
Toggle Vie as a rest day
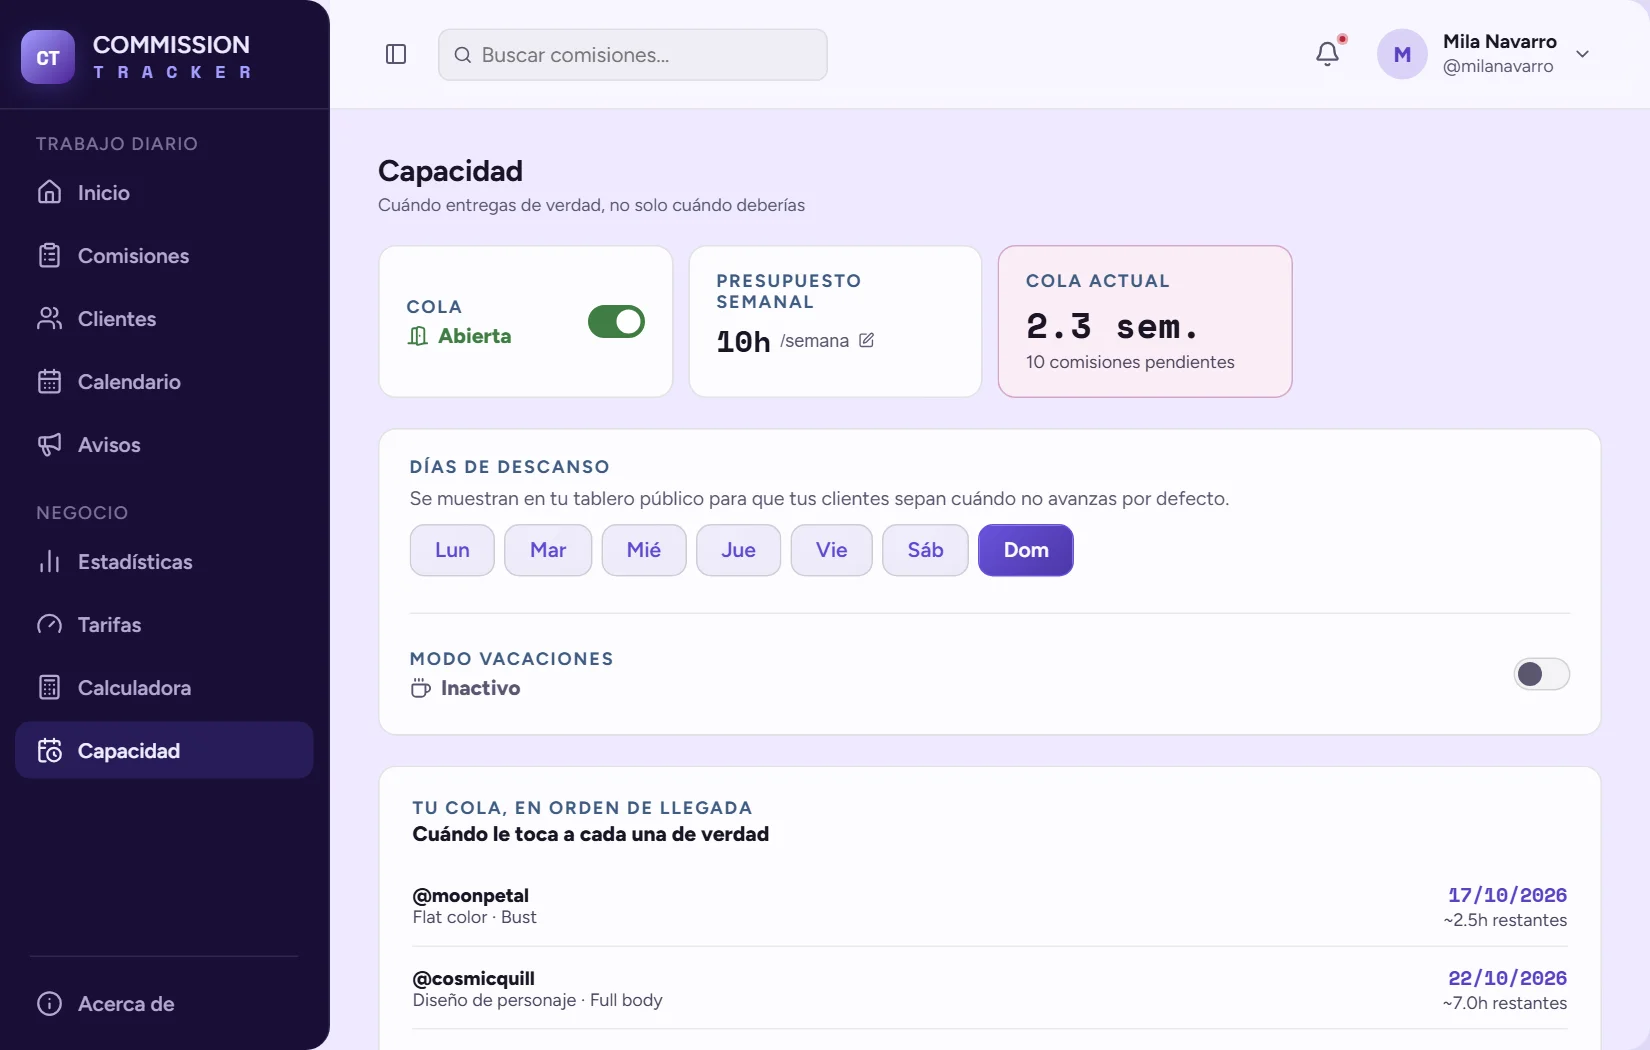(831, 550)
